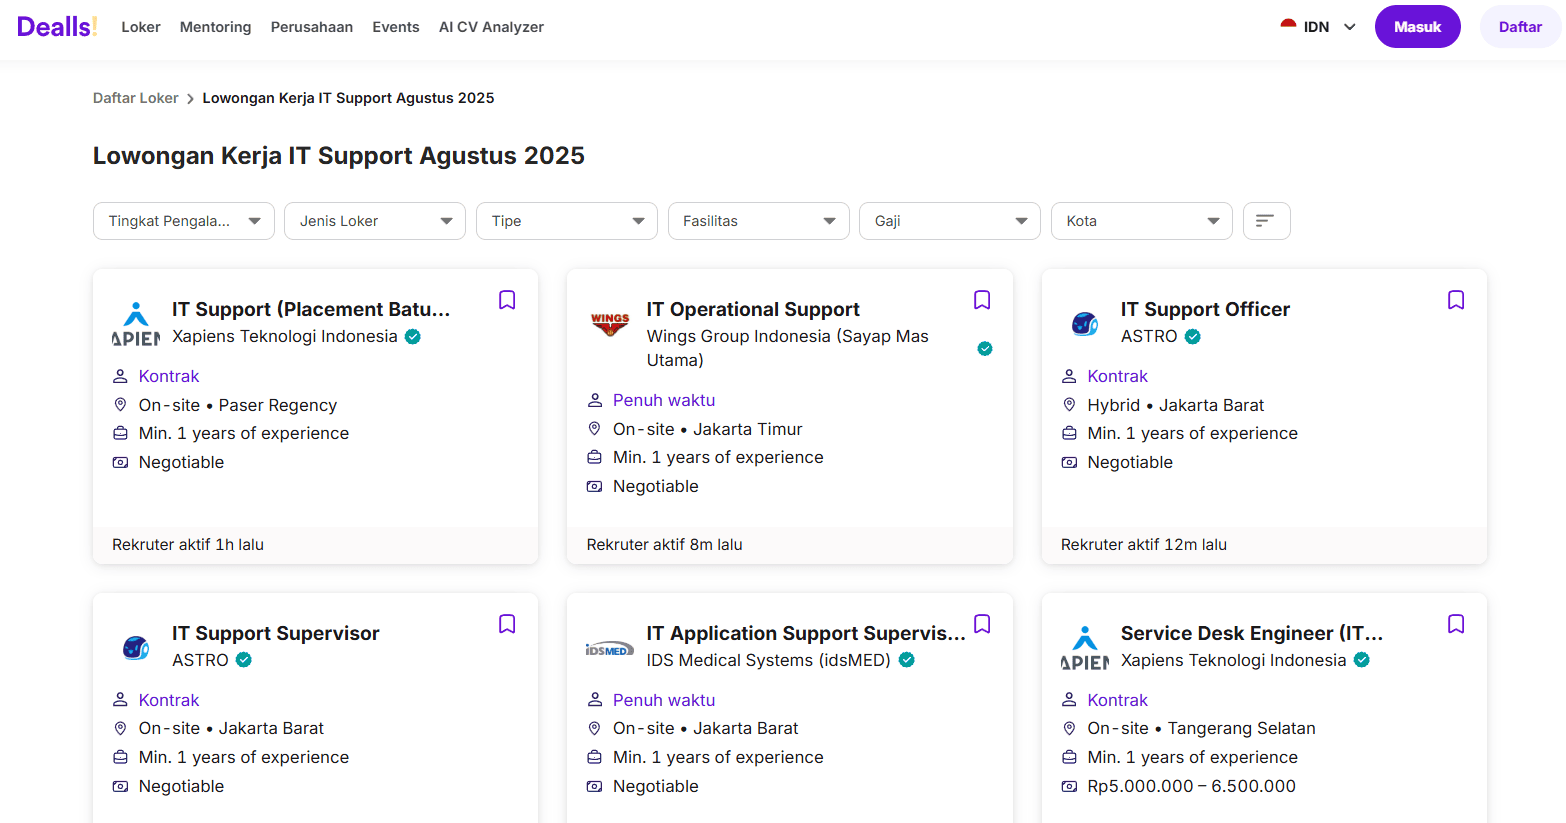Click verified badge beside IDS Medical Systems

[x=907, y=660]
